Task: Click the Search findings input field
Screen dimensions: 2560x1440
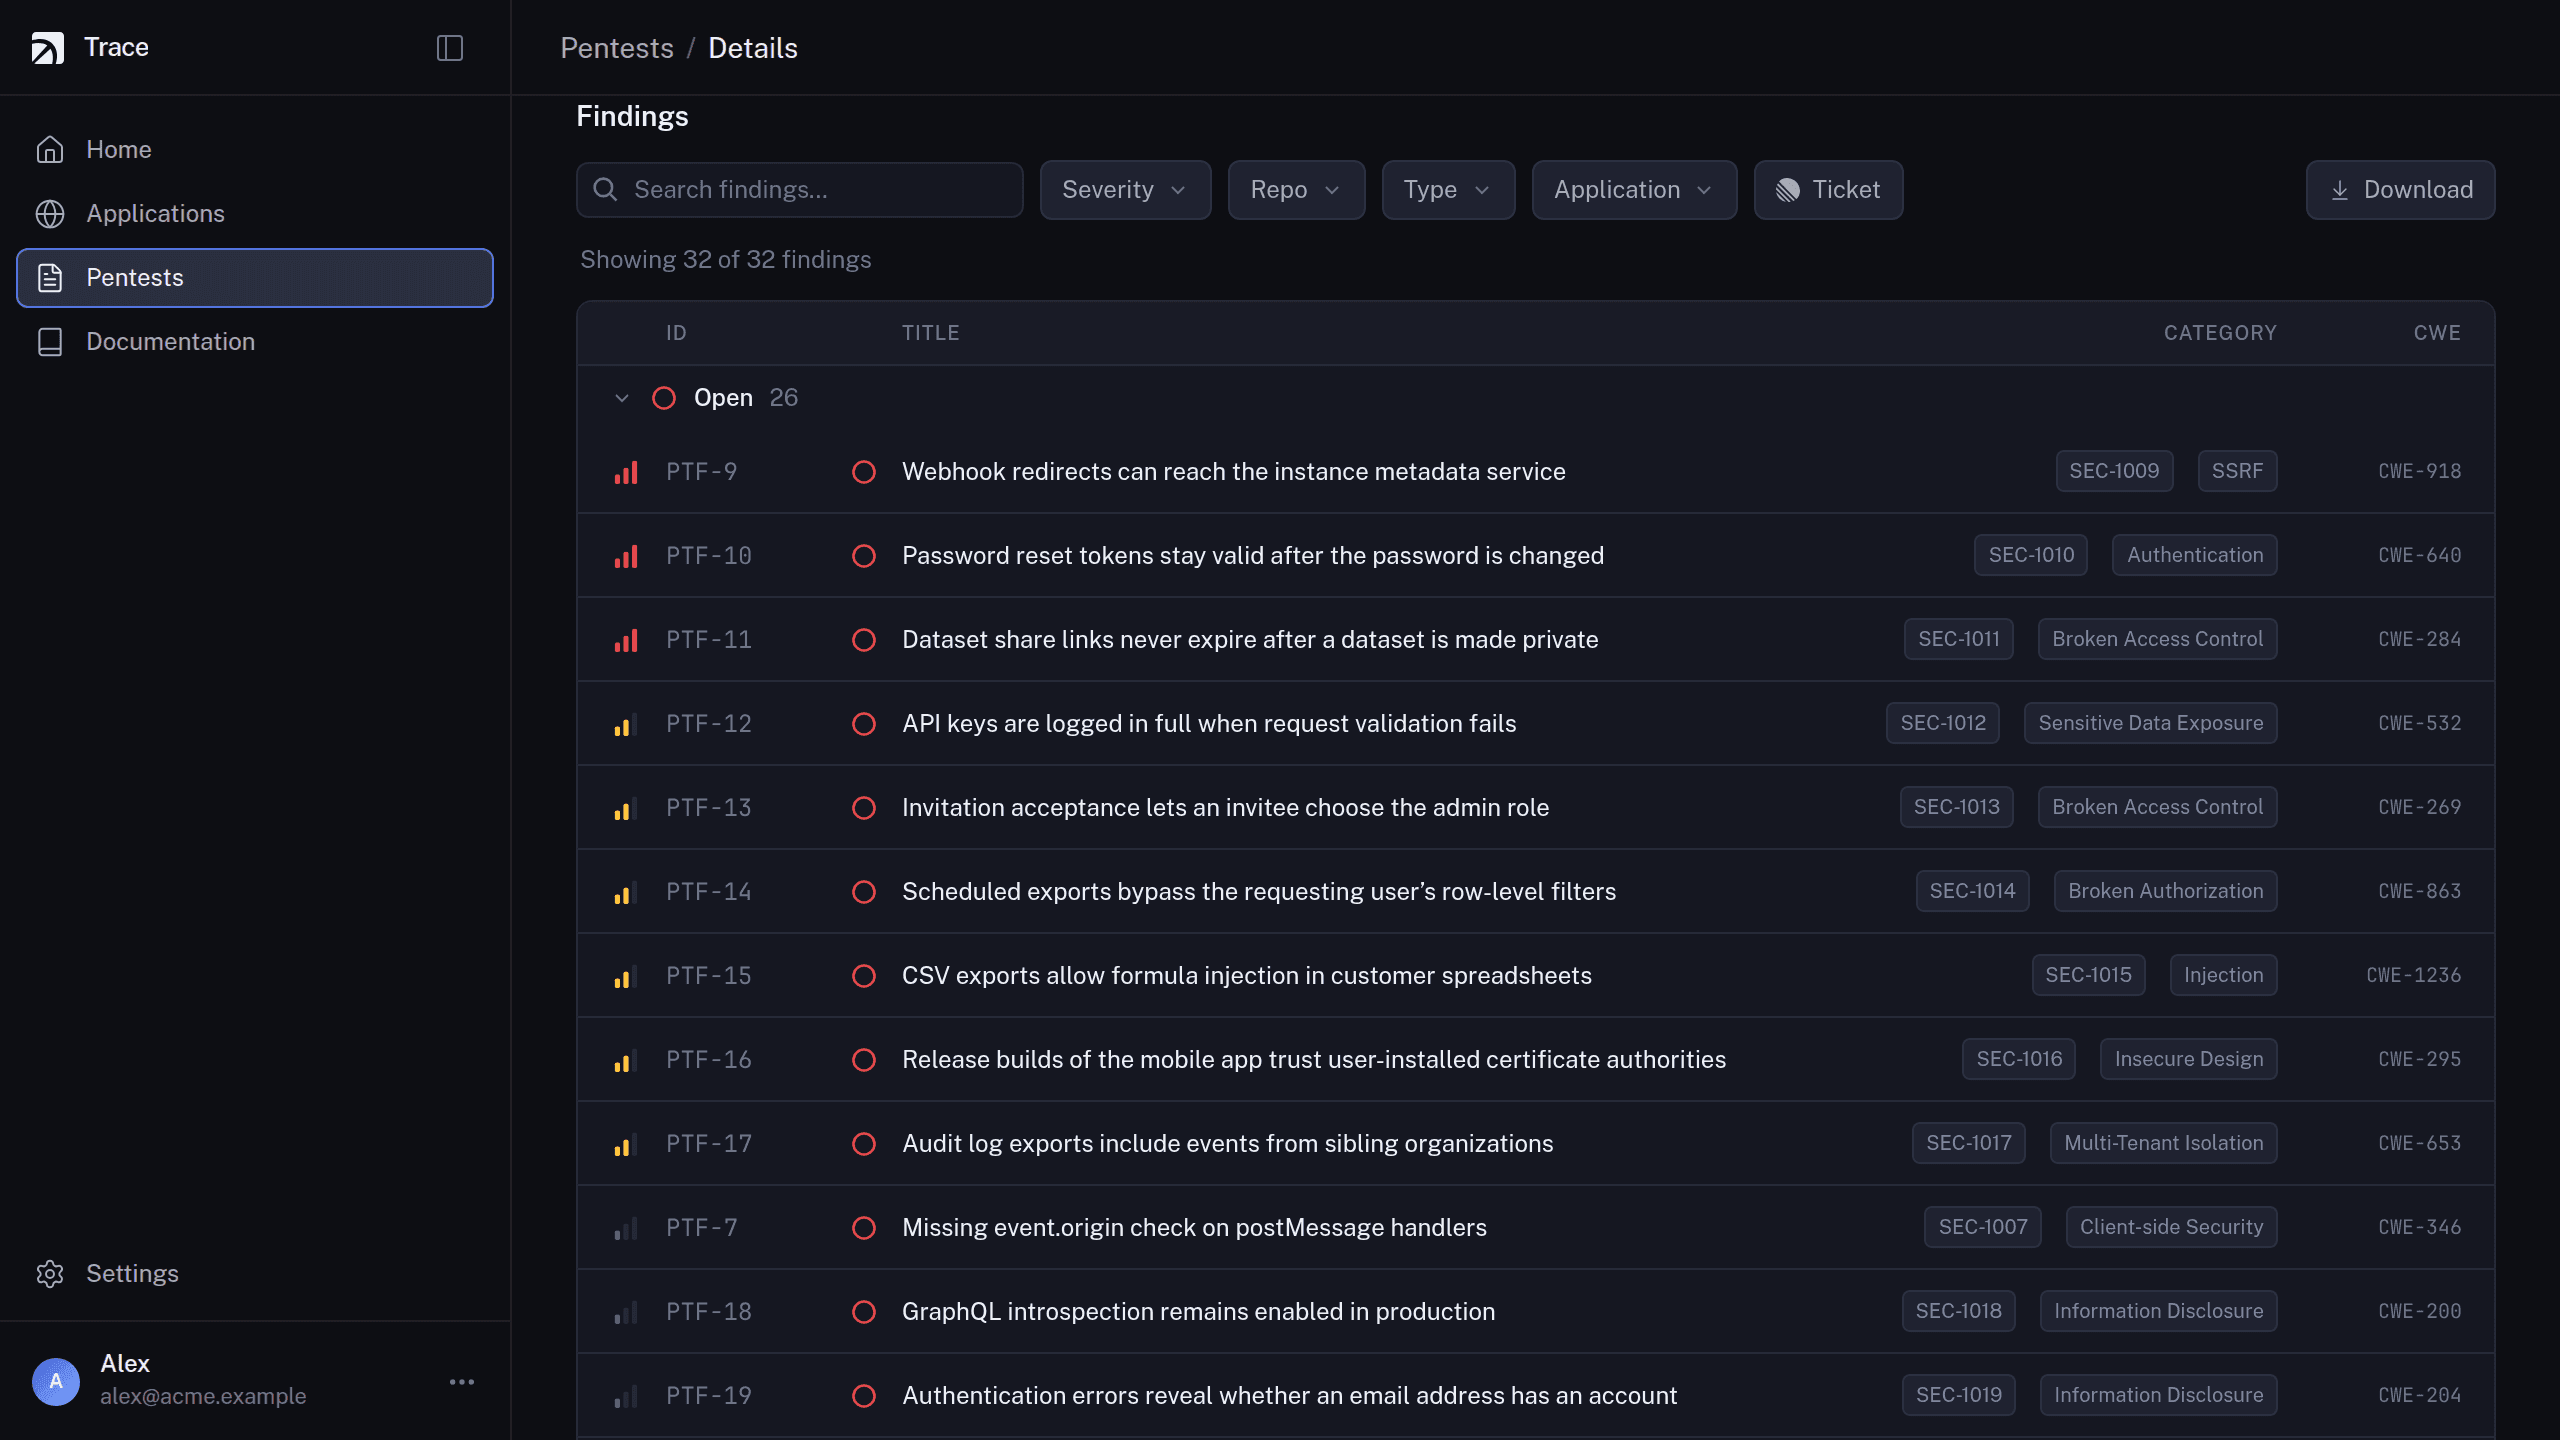Action: [x=800, y=190]
